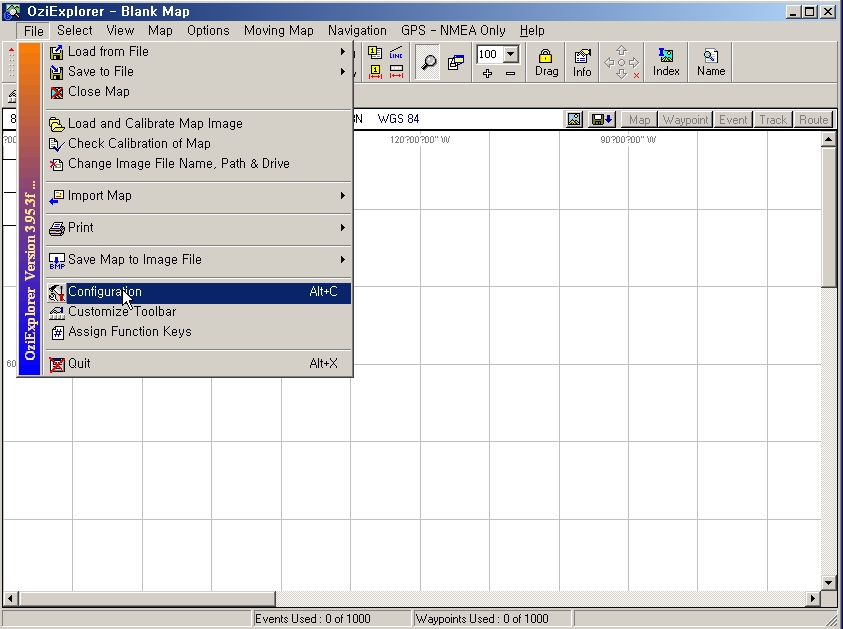Open Configuration from the File menu
843x629 pixels.
198,292
